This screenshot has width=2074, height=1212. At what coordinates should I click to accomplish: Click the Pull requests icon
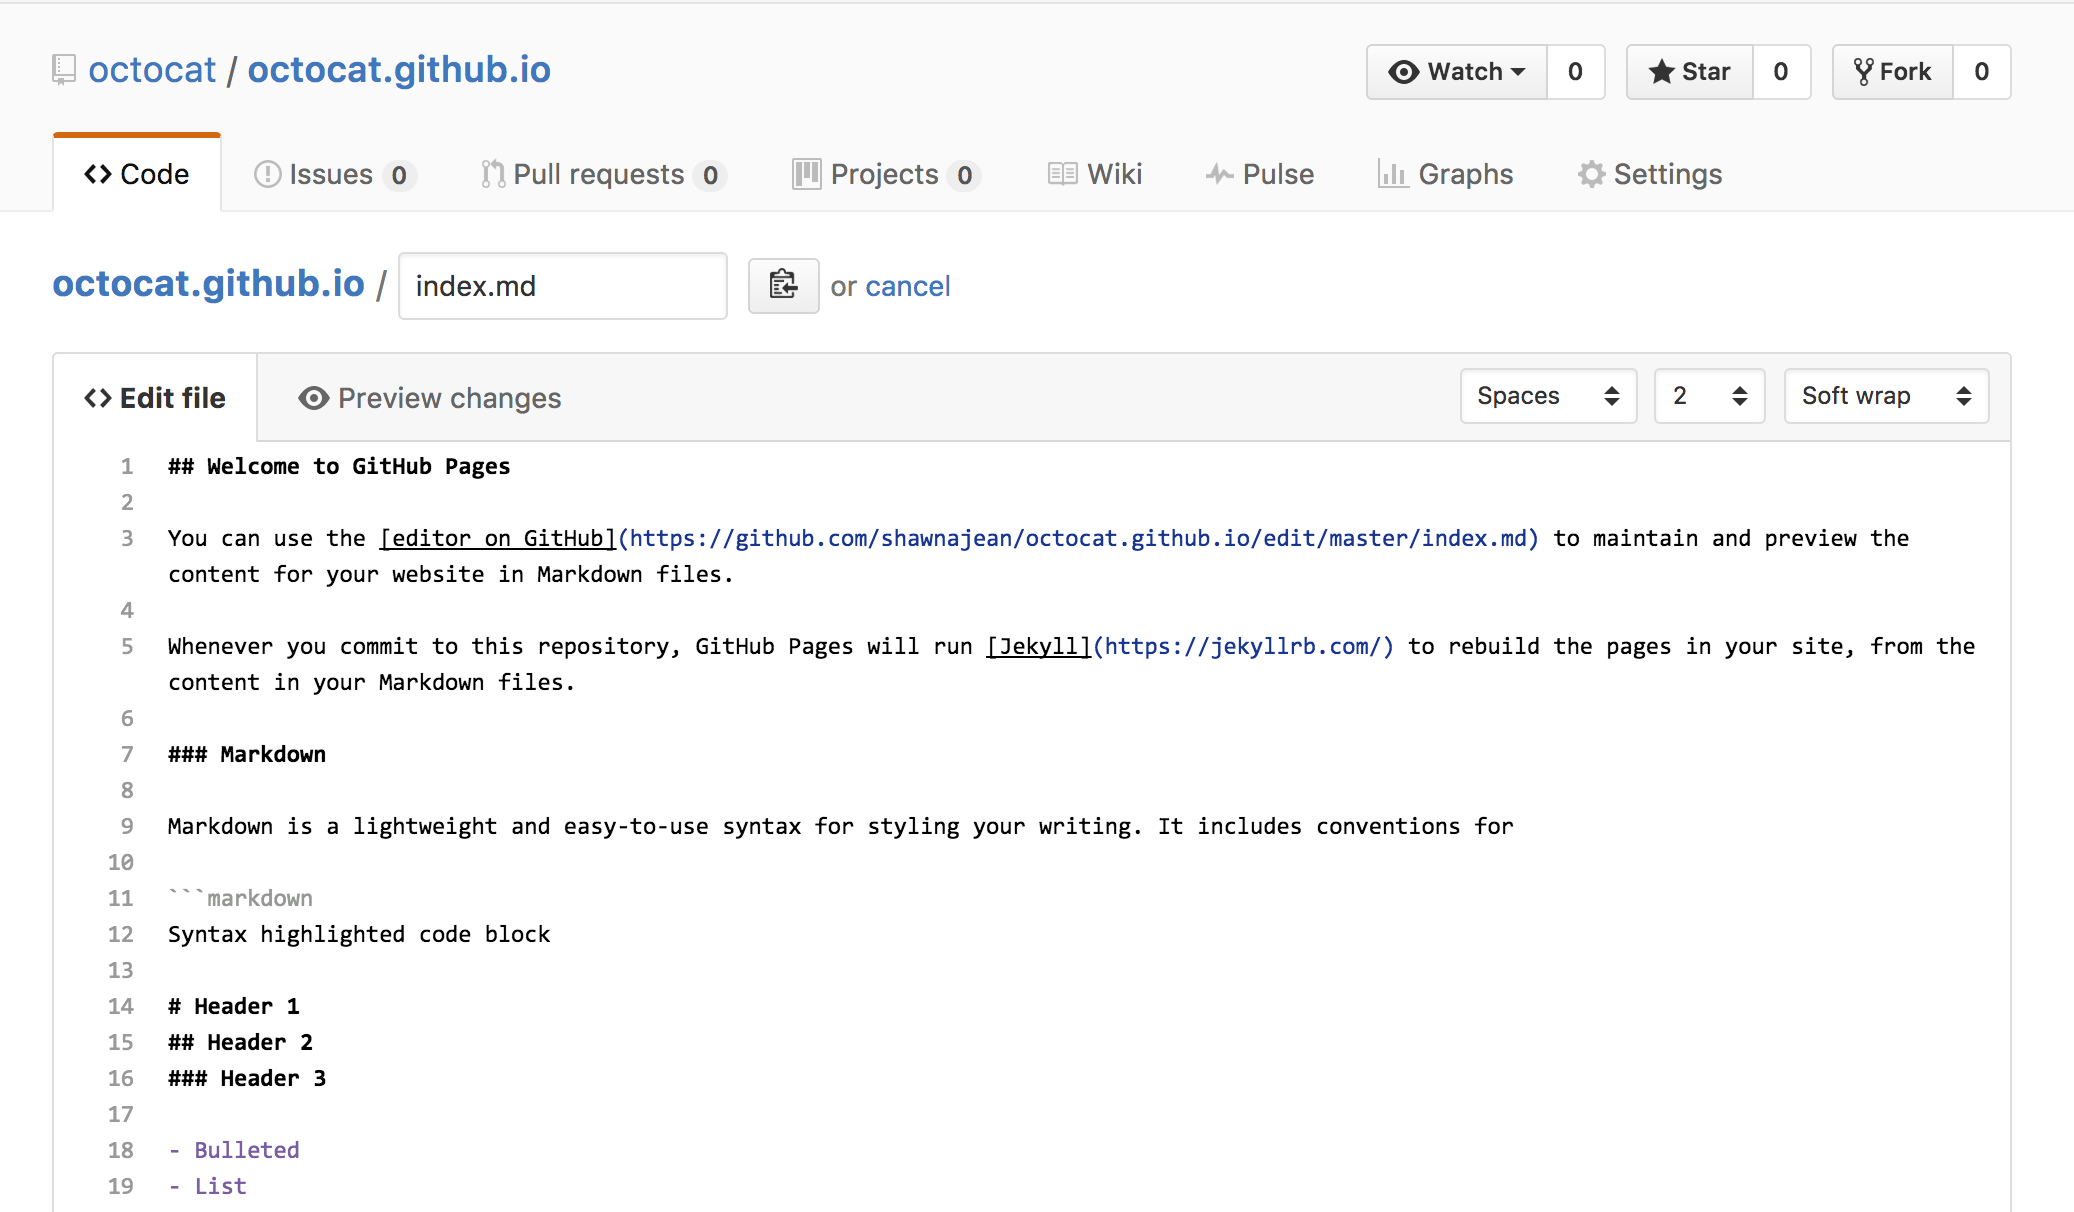492,174
